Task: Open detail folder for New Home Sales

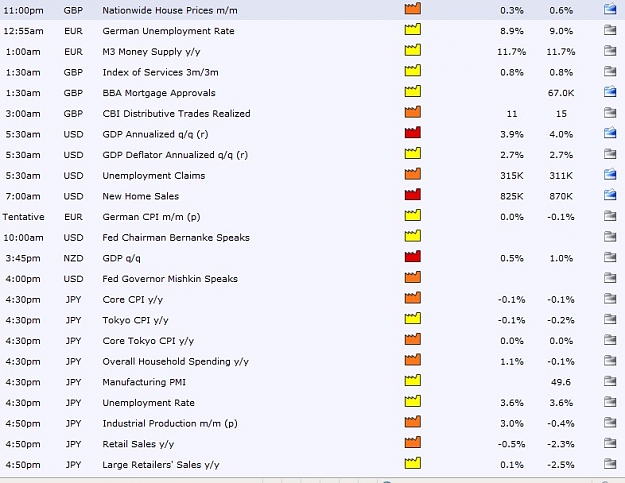Action: (x=610, y=195)
